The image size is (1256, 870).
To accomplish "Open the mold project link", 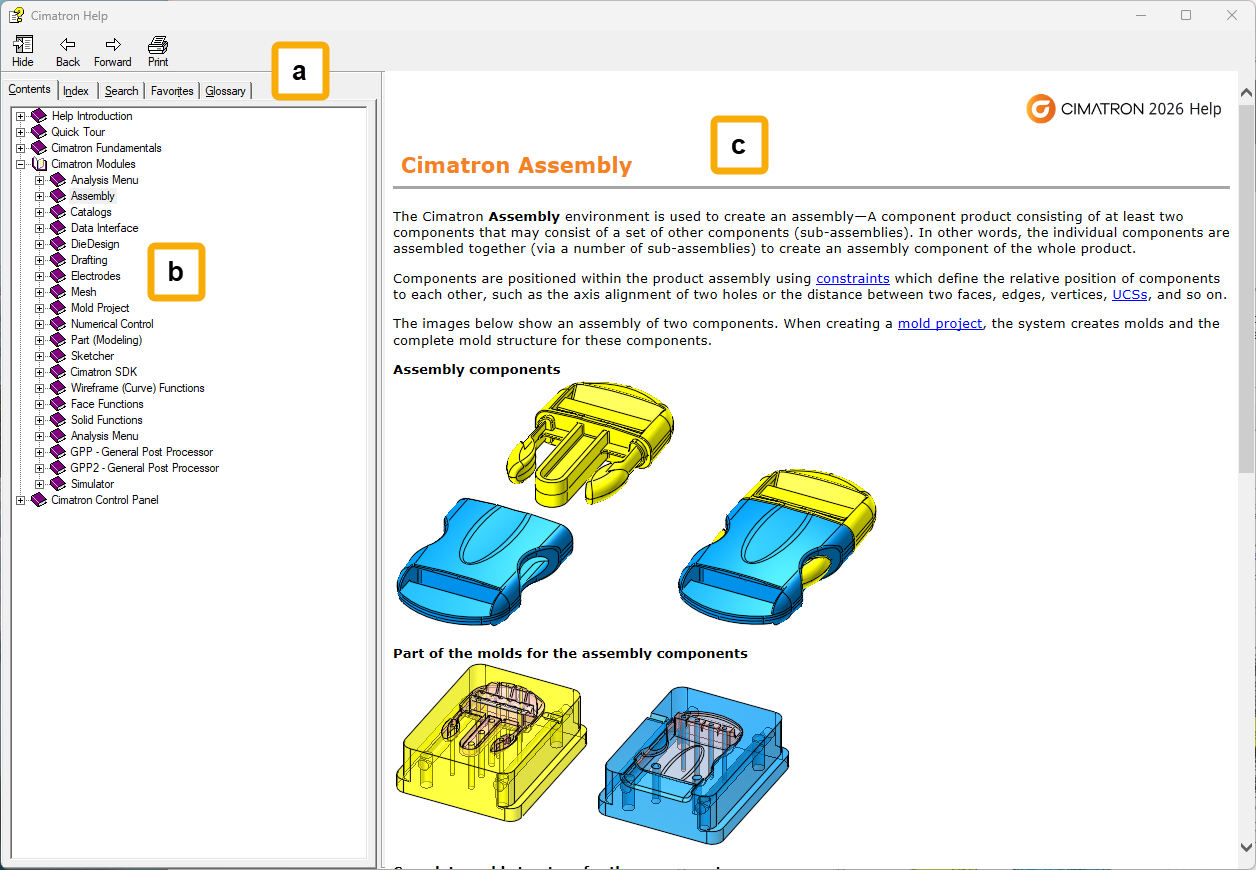I will pyautogui.click(x=939, y=324).
